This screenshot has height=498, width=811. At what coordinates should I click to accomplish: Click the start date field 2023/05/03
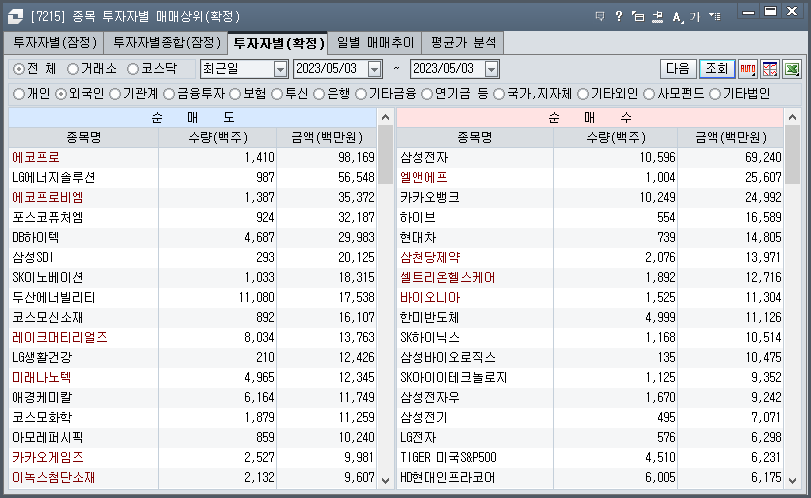click(x=331, y=69)
